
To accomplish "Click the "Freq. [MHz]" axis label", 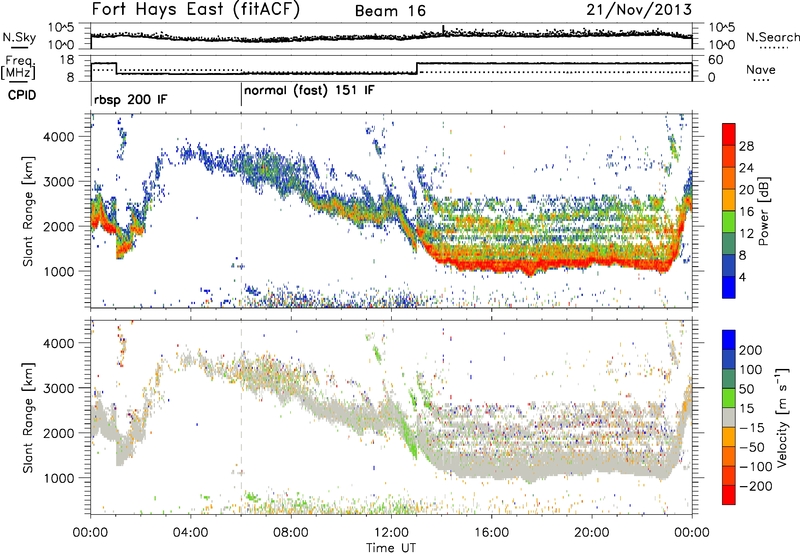I will click(18, 67).
